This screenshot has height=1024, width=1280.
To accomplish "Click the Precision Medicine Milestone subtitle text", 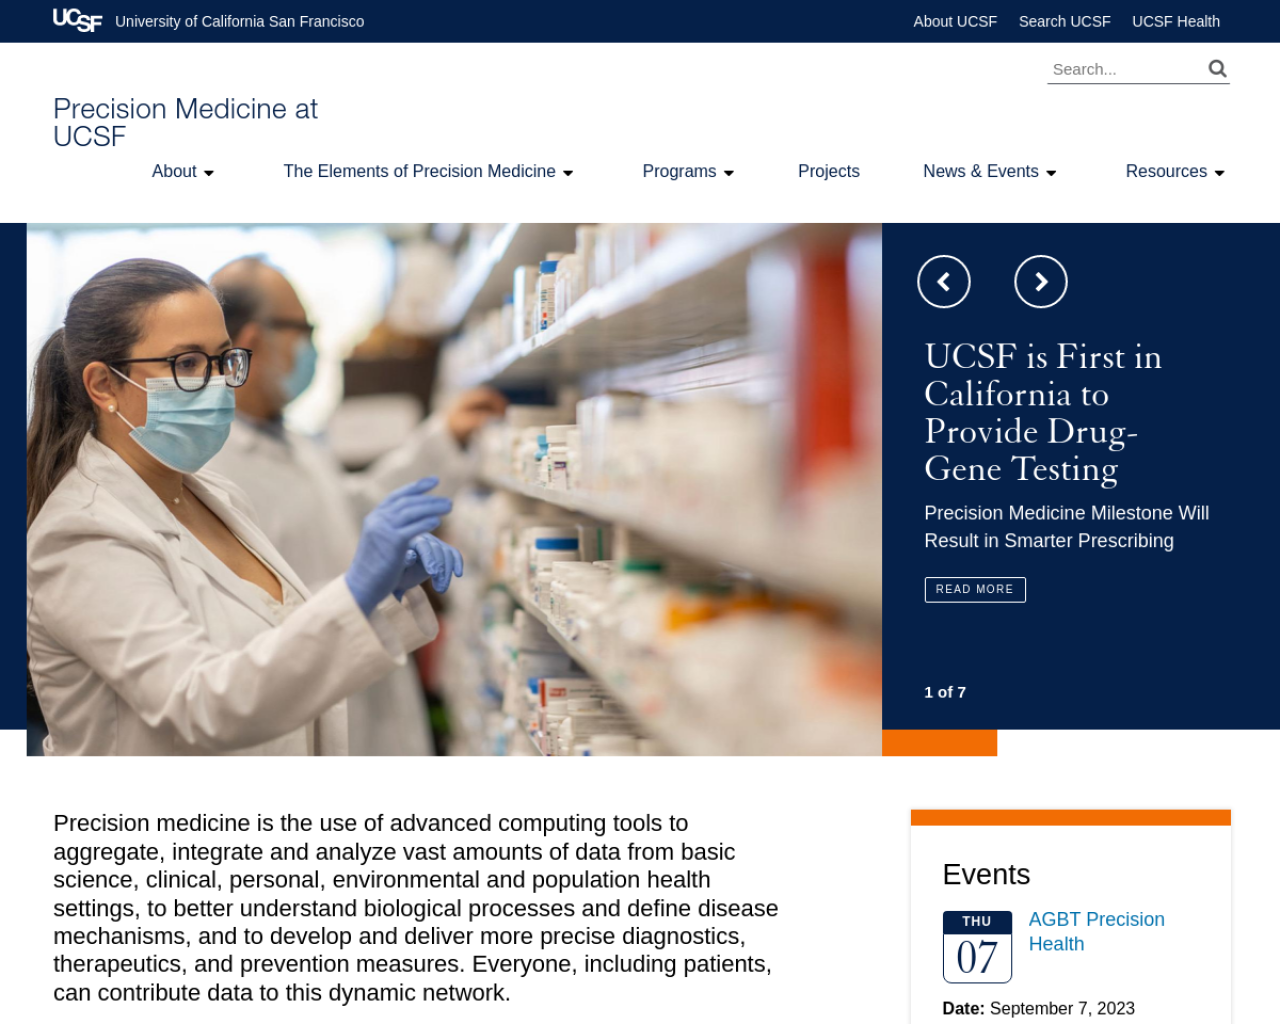I will pyautogui.click(x=1066, y=527).
